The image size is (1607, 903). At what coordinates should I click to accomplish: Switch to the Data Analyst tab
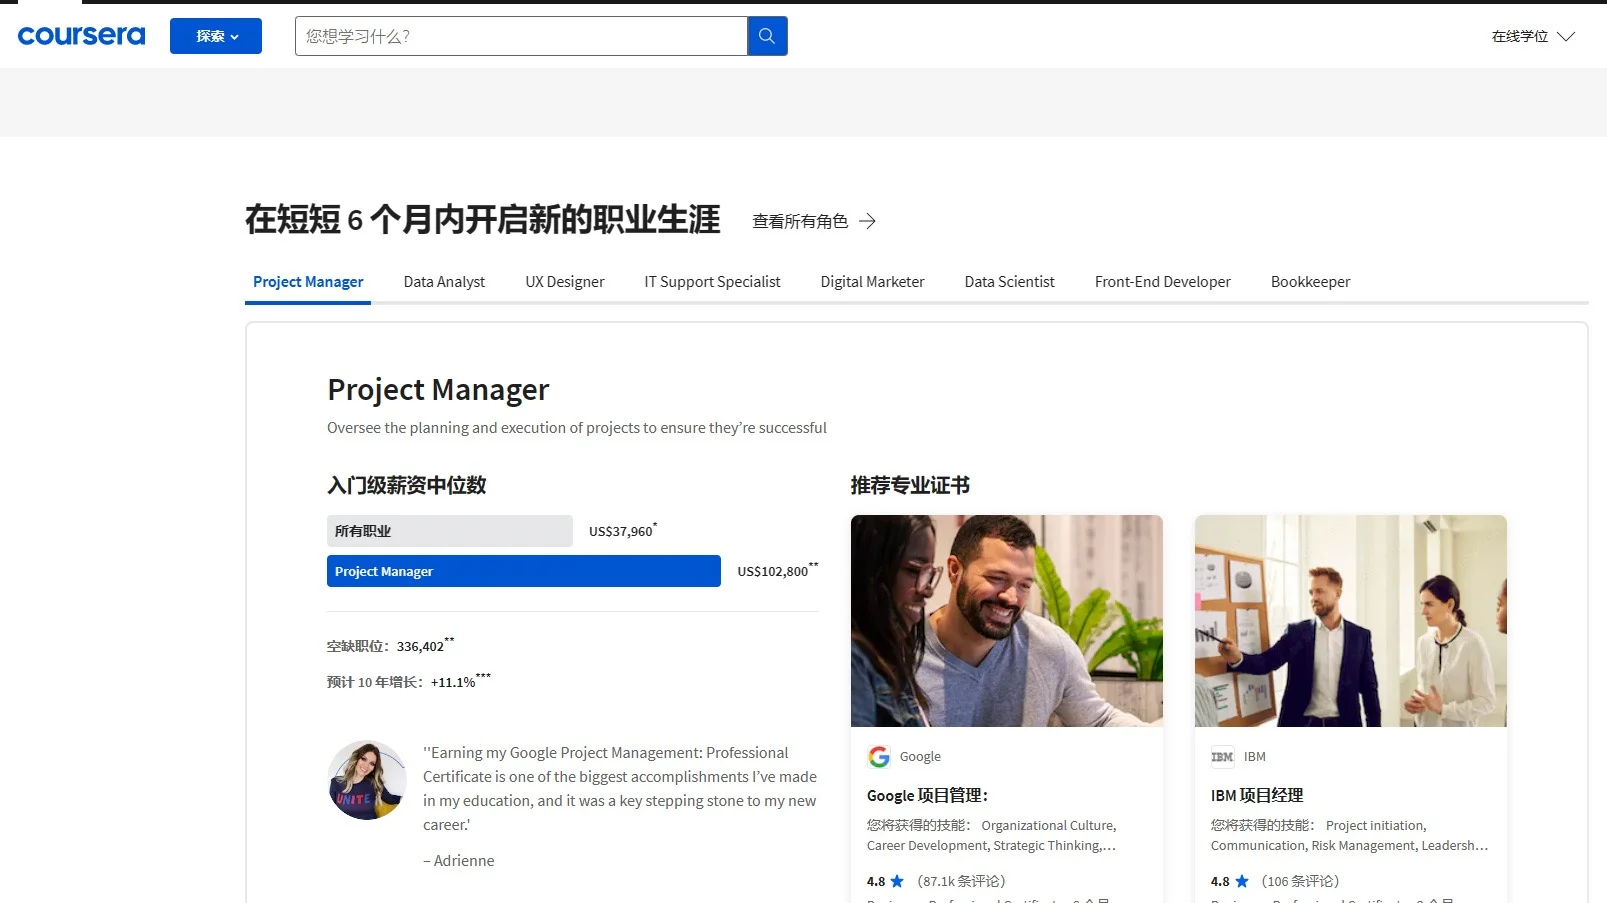444,282
